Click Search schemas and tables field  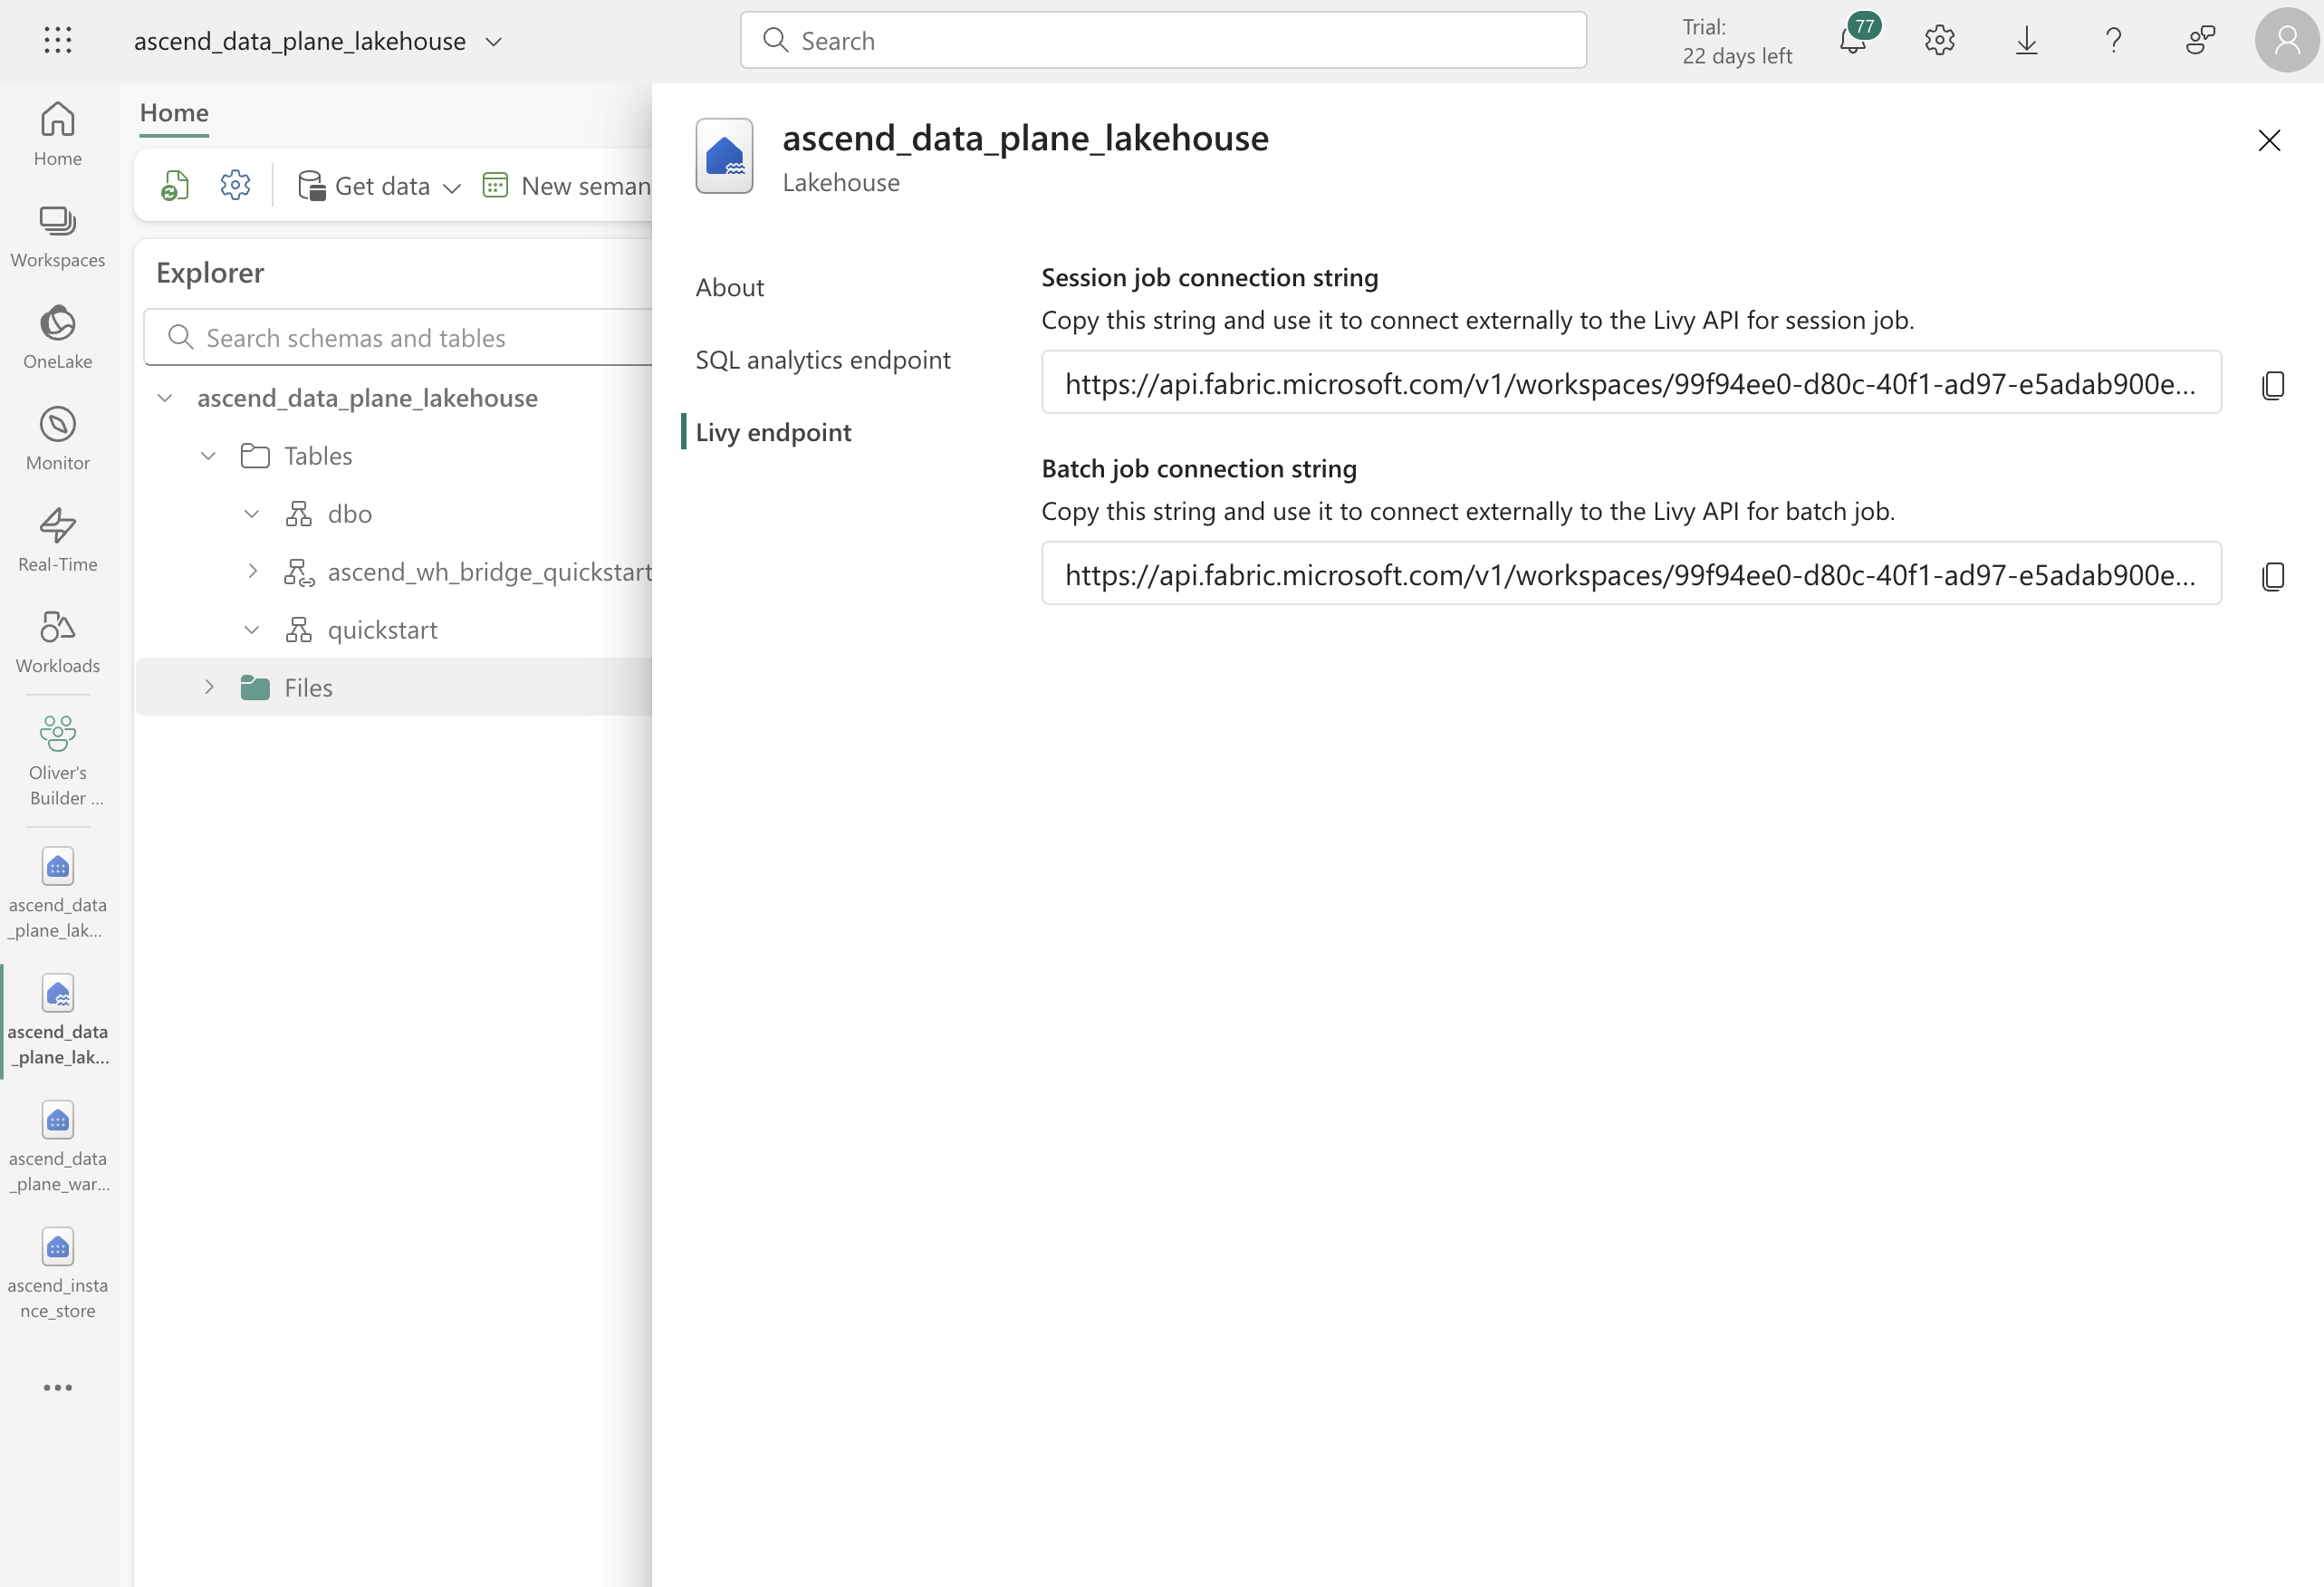click(x=398, y=338)
